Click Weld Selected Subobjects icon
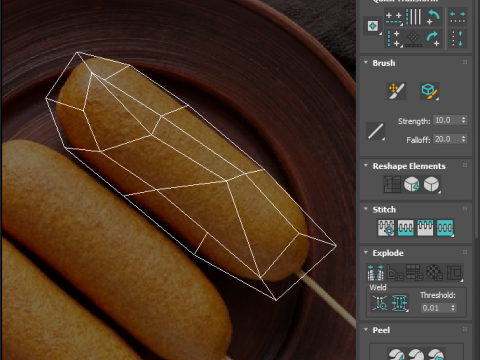The width and height of the screenshot is (480, 360). coord(400,303)
